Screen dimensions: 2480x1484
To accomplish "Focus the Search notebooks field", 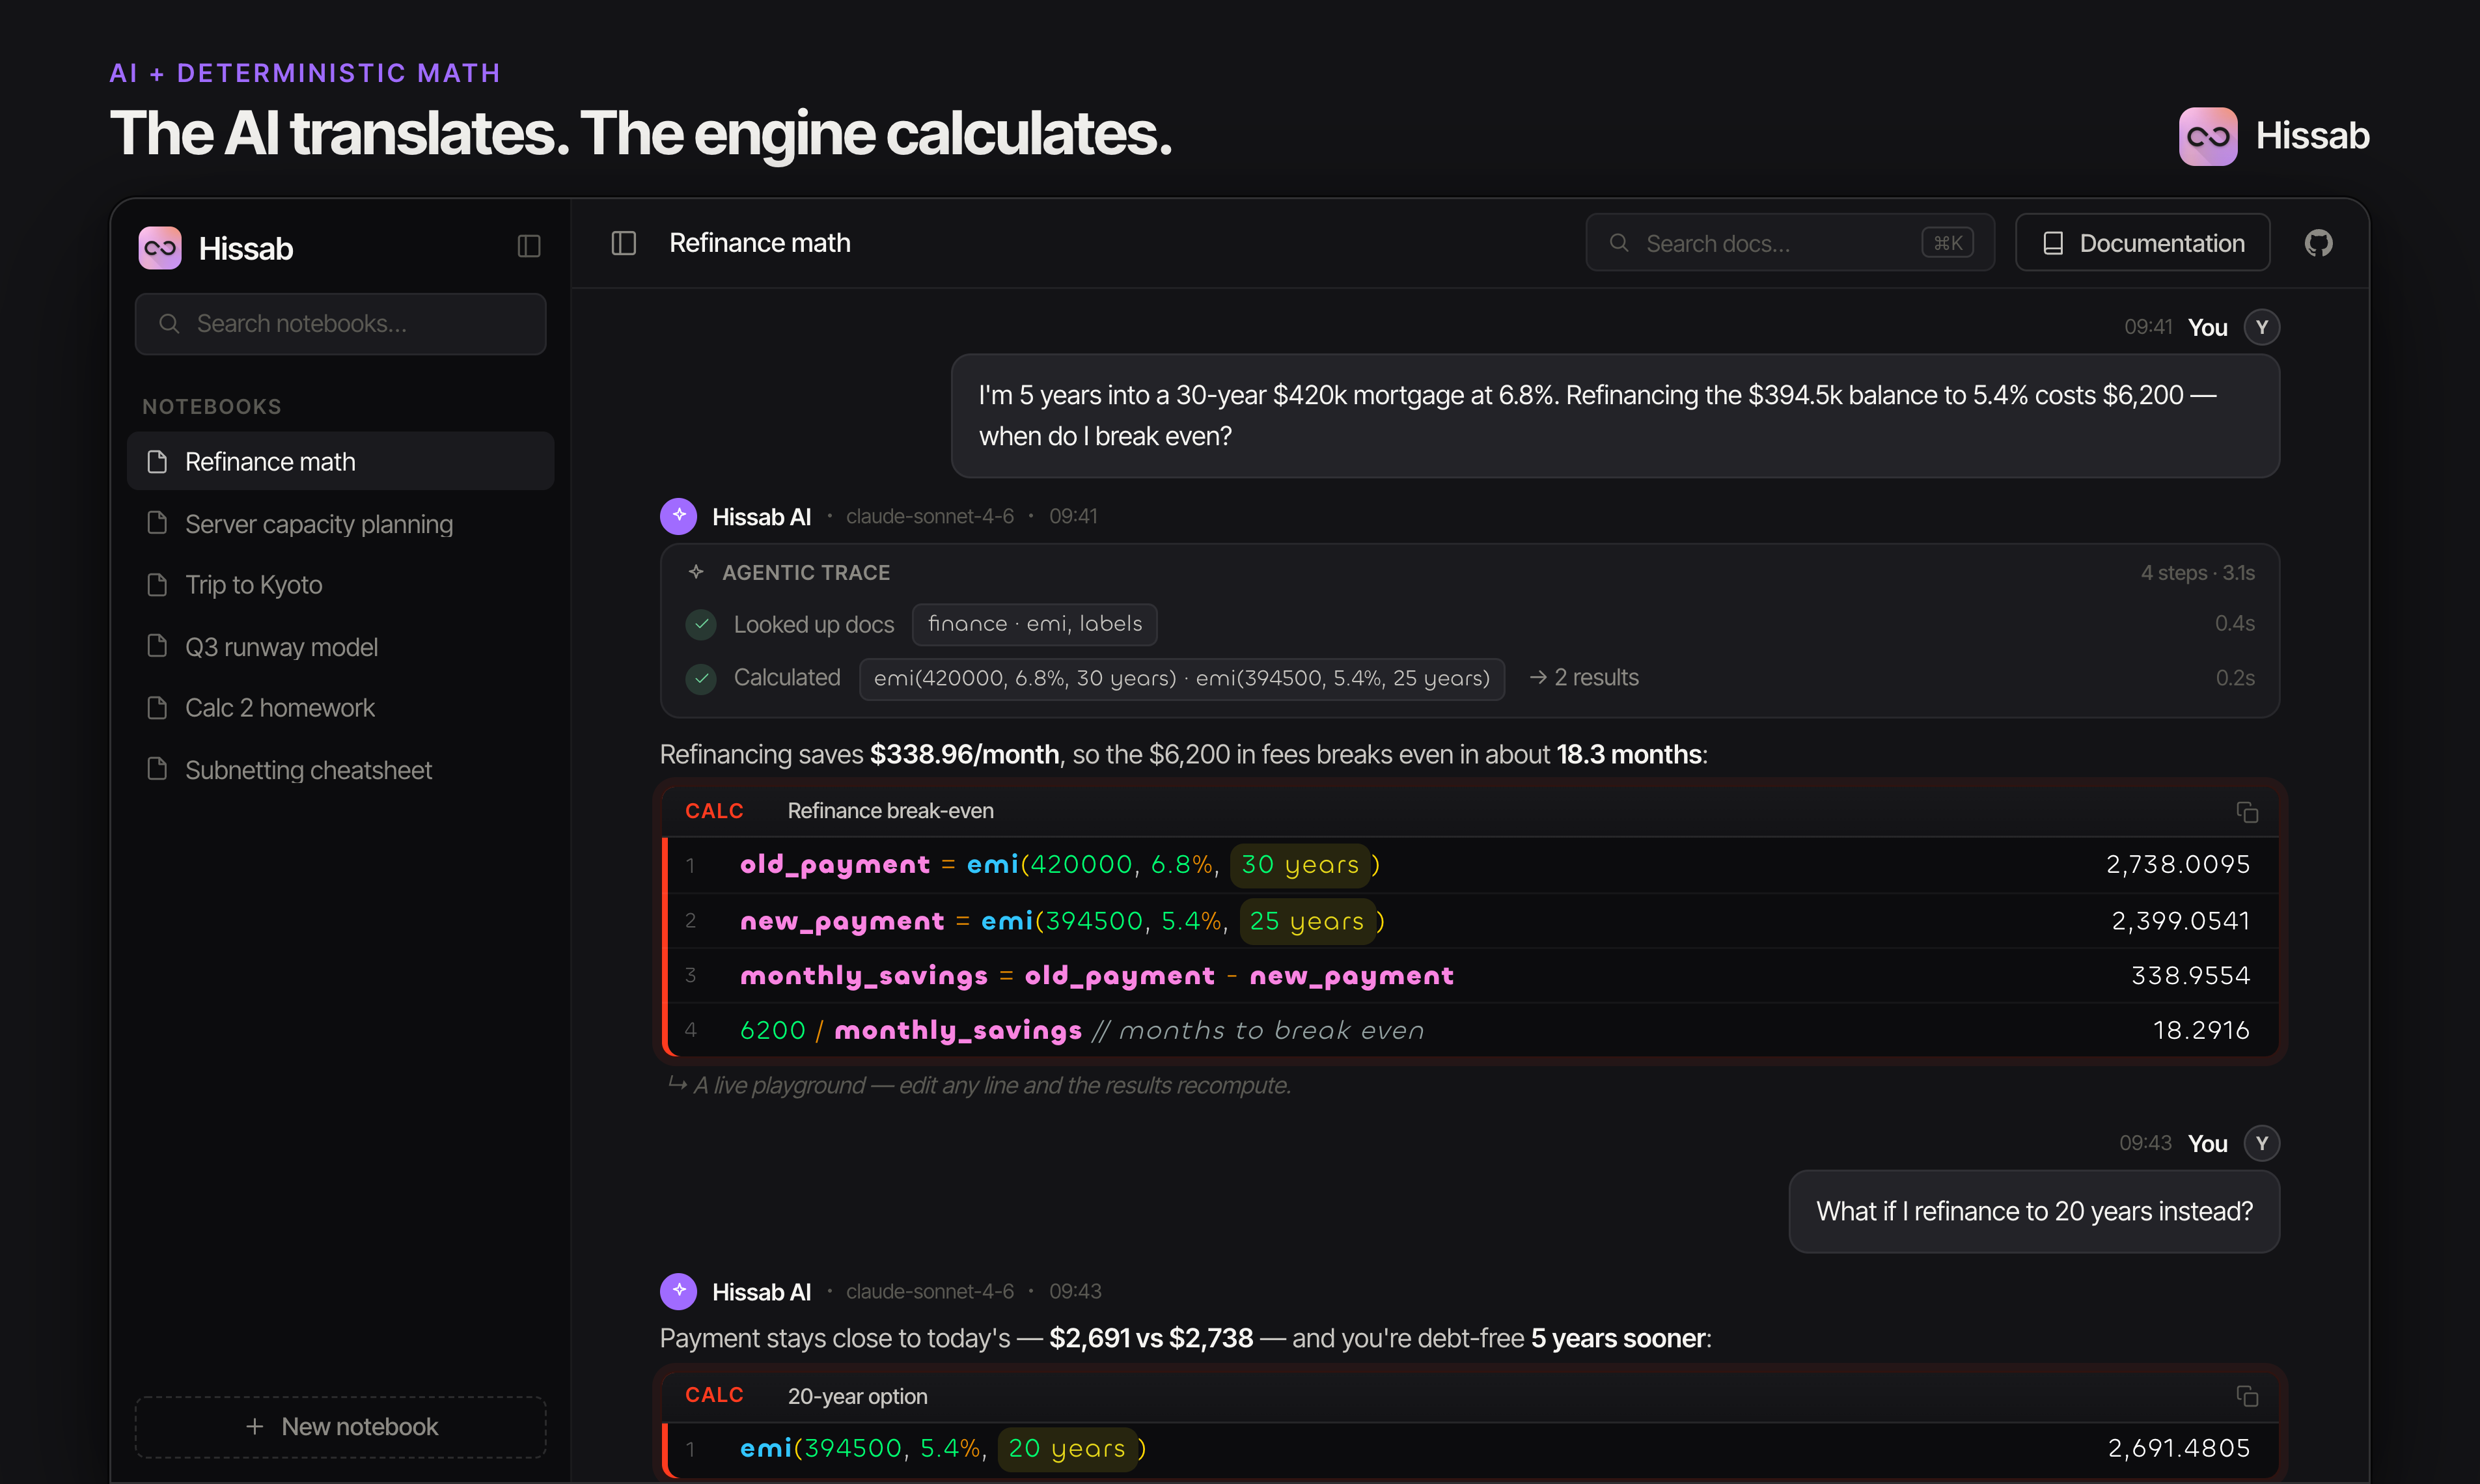I will 340,324.
